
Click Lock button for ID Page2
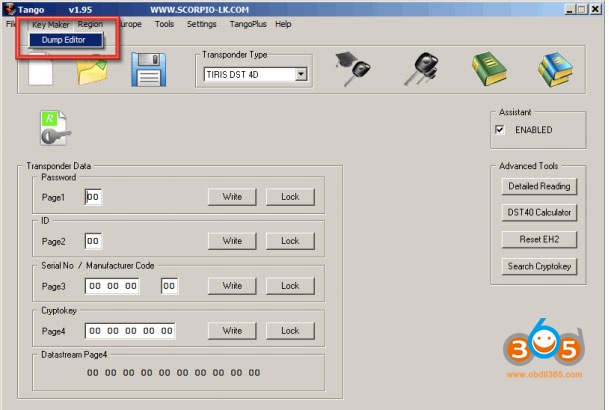(290, 241)
